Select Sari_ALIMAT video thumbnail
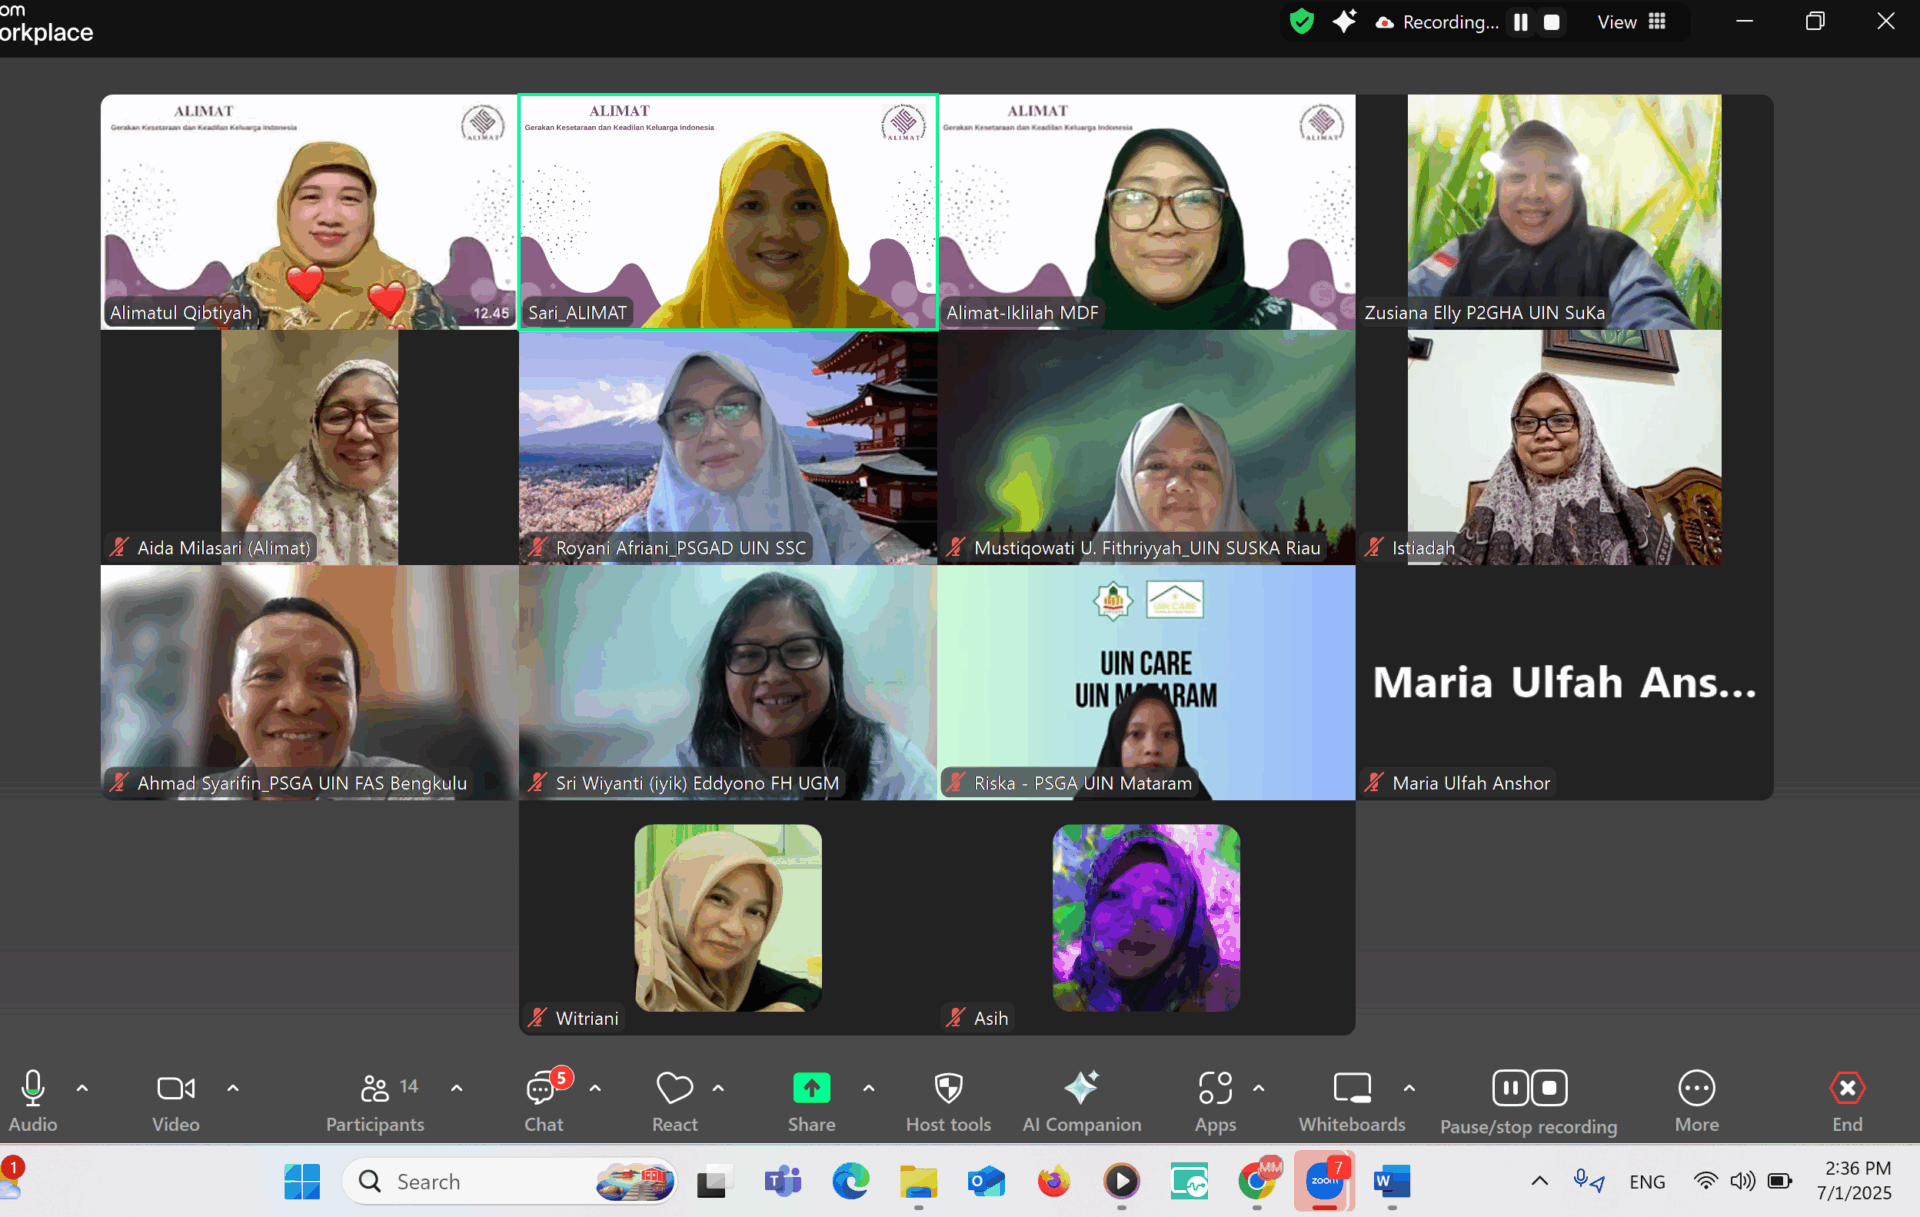The width and height of the screenshot is (1920, 1217). click(727, 212)
